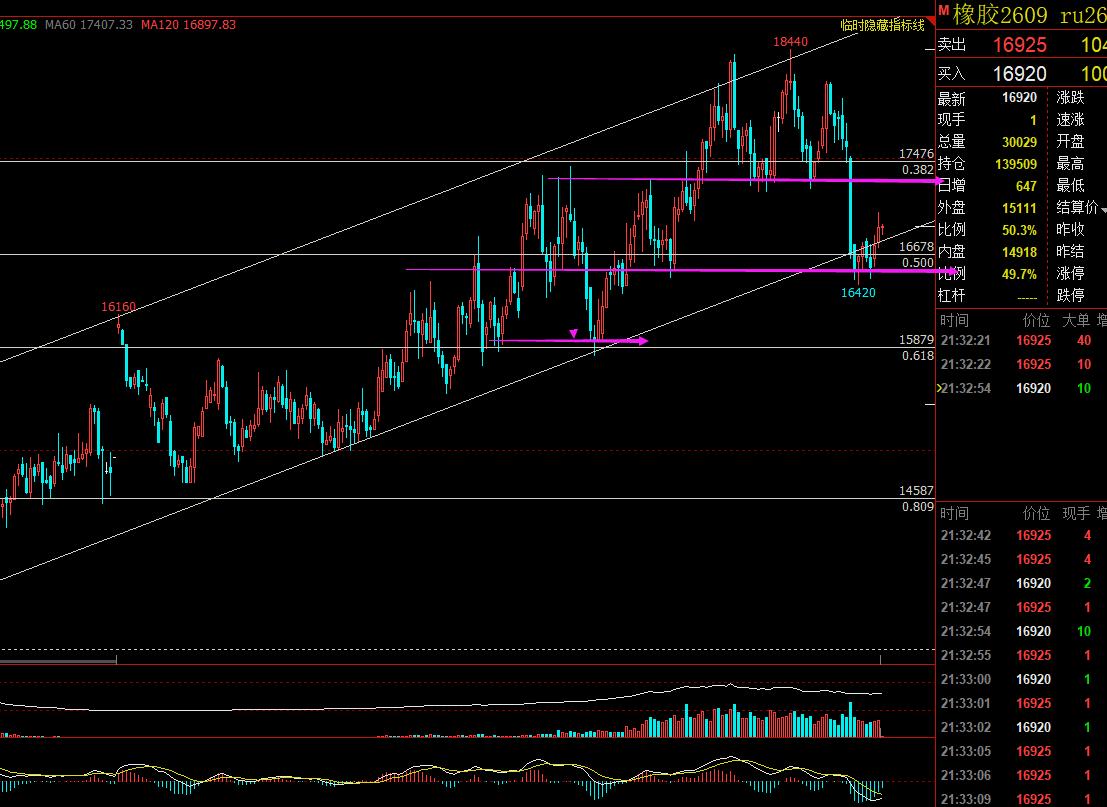This screenshot has width=1107, height=807.
Task: Click the 涨跌 label
Action: click(x=1070, y=97)
